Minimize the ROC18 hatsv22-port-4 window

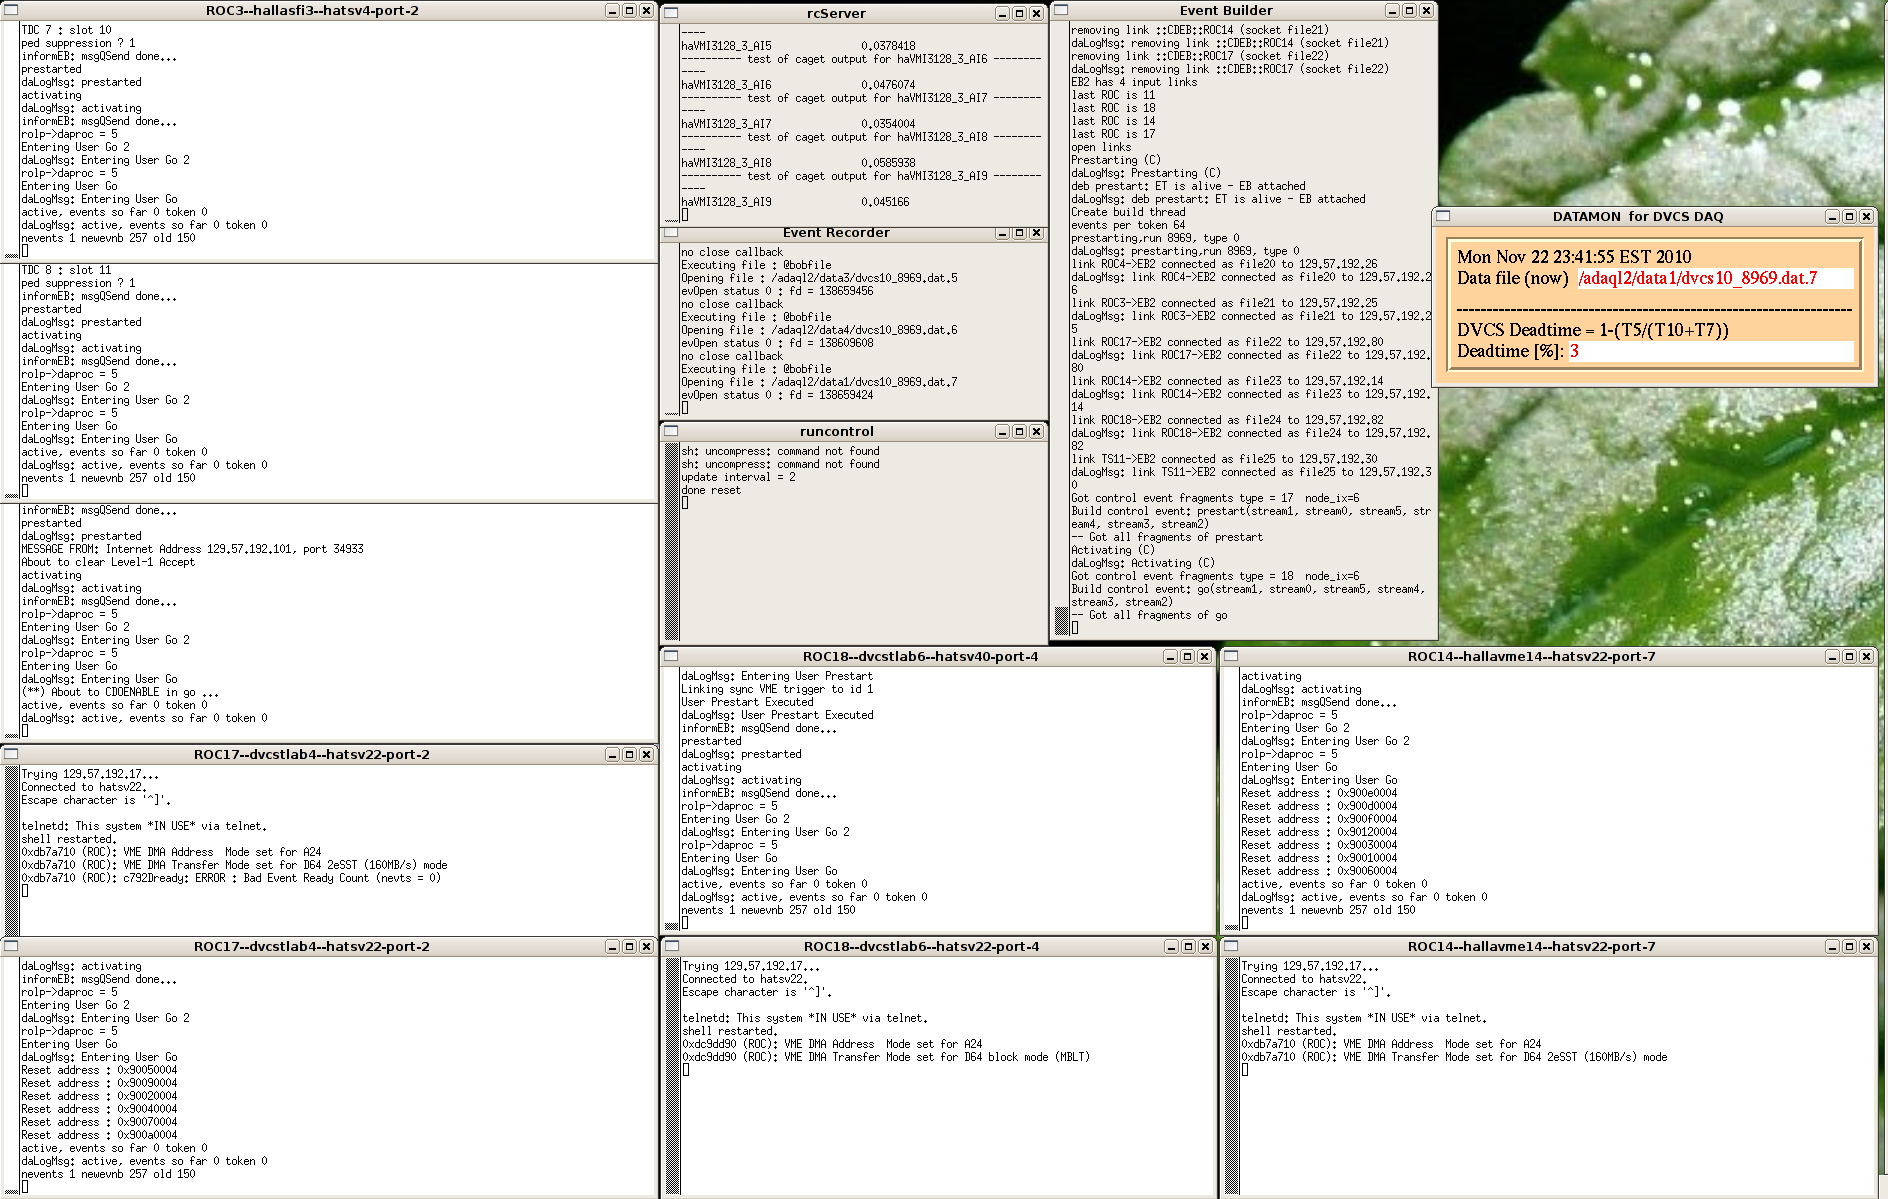pyautogui.click(x=1171, y=946)
